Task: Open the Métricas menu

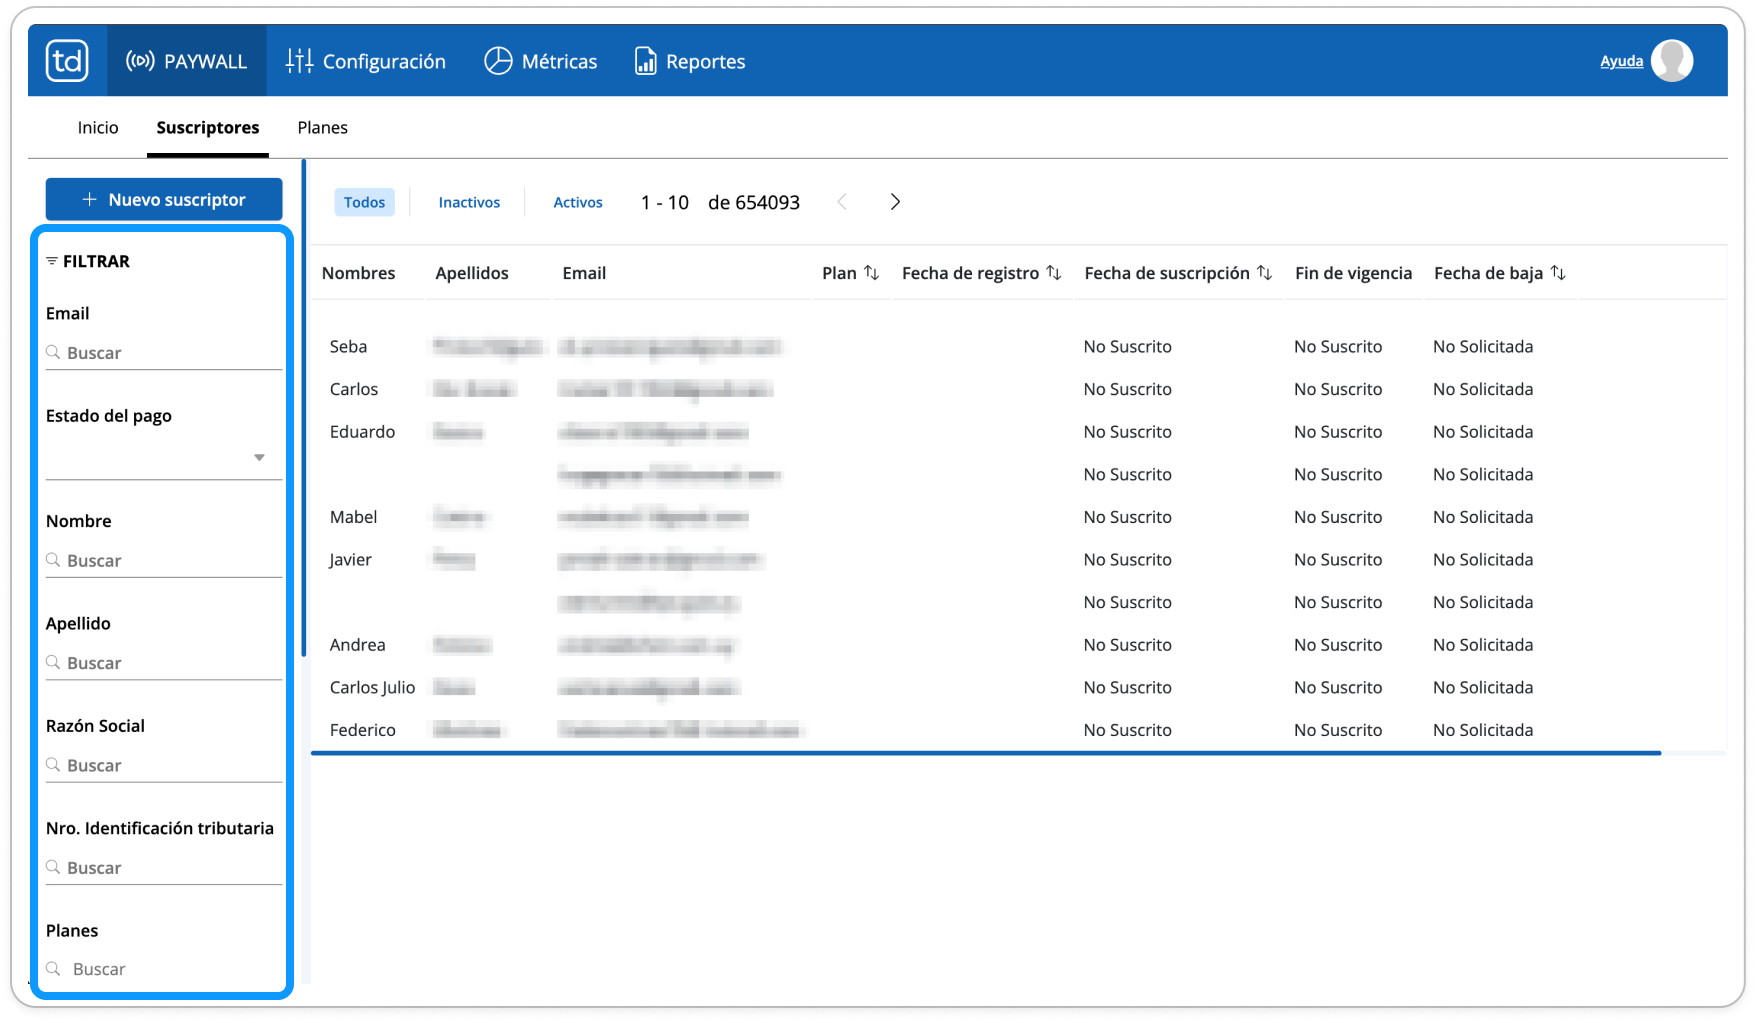Action: click(x=541, y=61)
